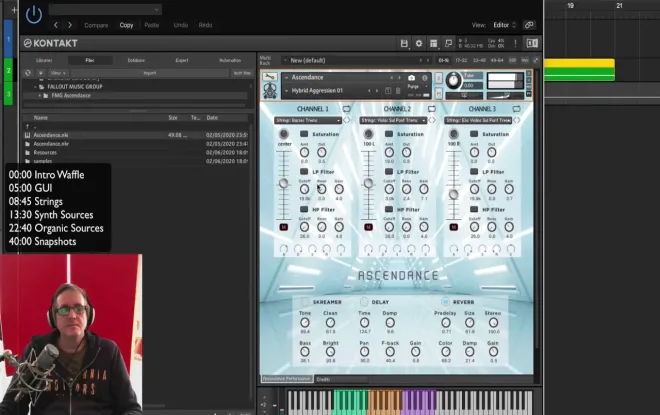Open Channel 1 source dropdown Strings Basses

point(308,120)
